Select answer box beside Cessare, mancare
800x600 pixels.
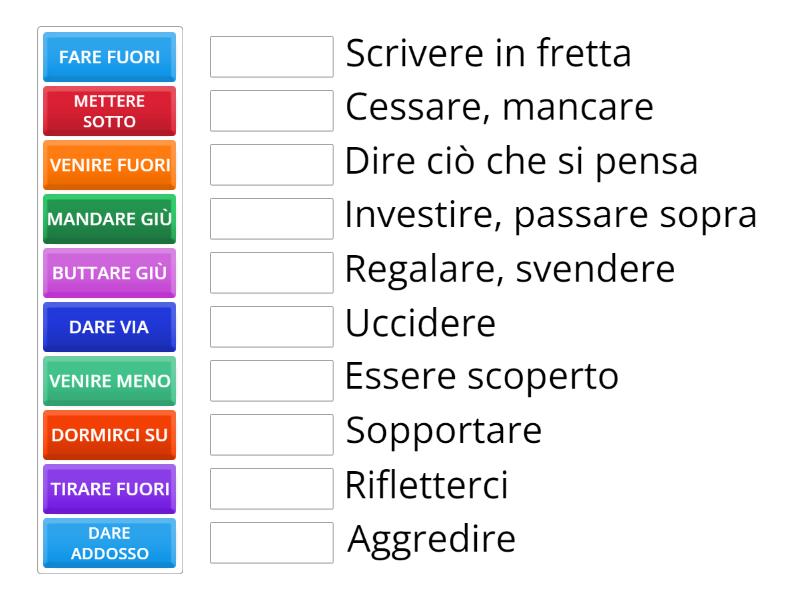272,111
